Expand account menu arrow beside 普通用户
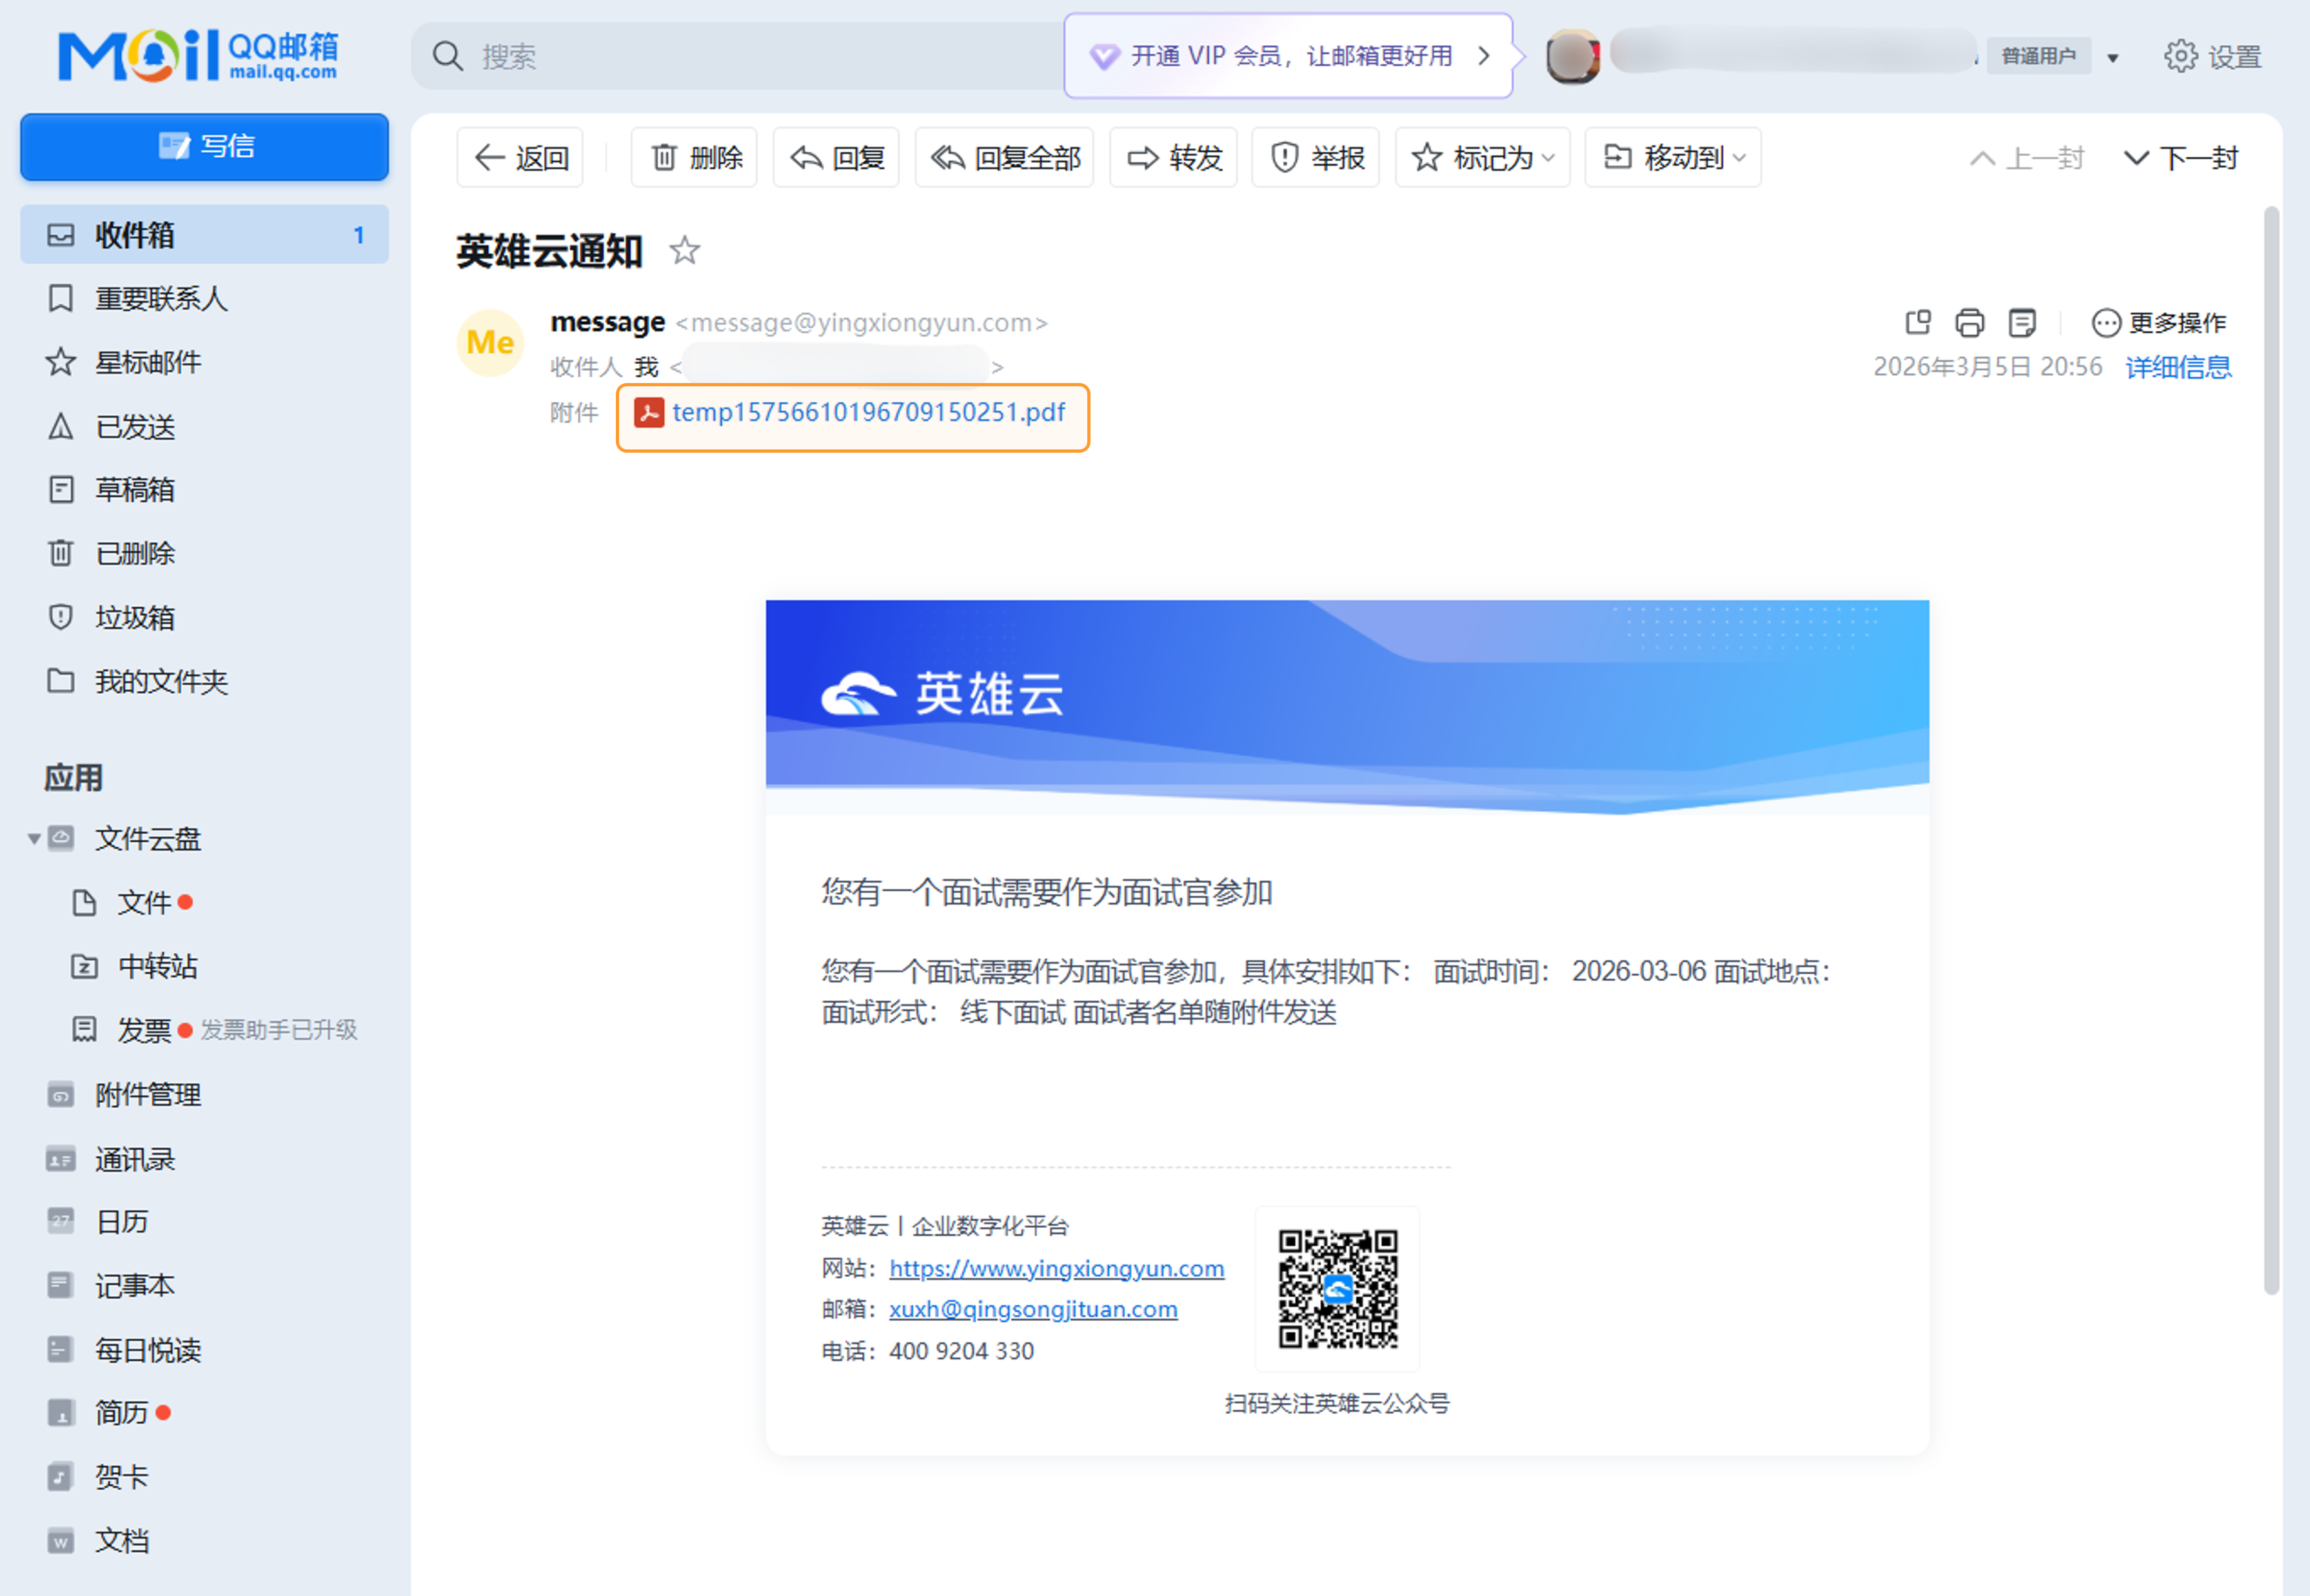The width and height of the screenshot is (2310, 1596). 2113,58
